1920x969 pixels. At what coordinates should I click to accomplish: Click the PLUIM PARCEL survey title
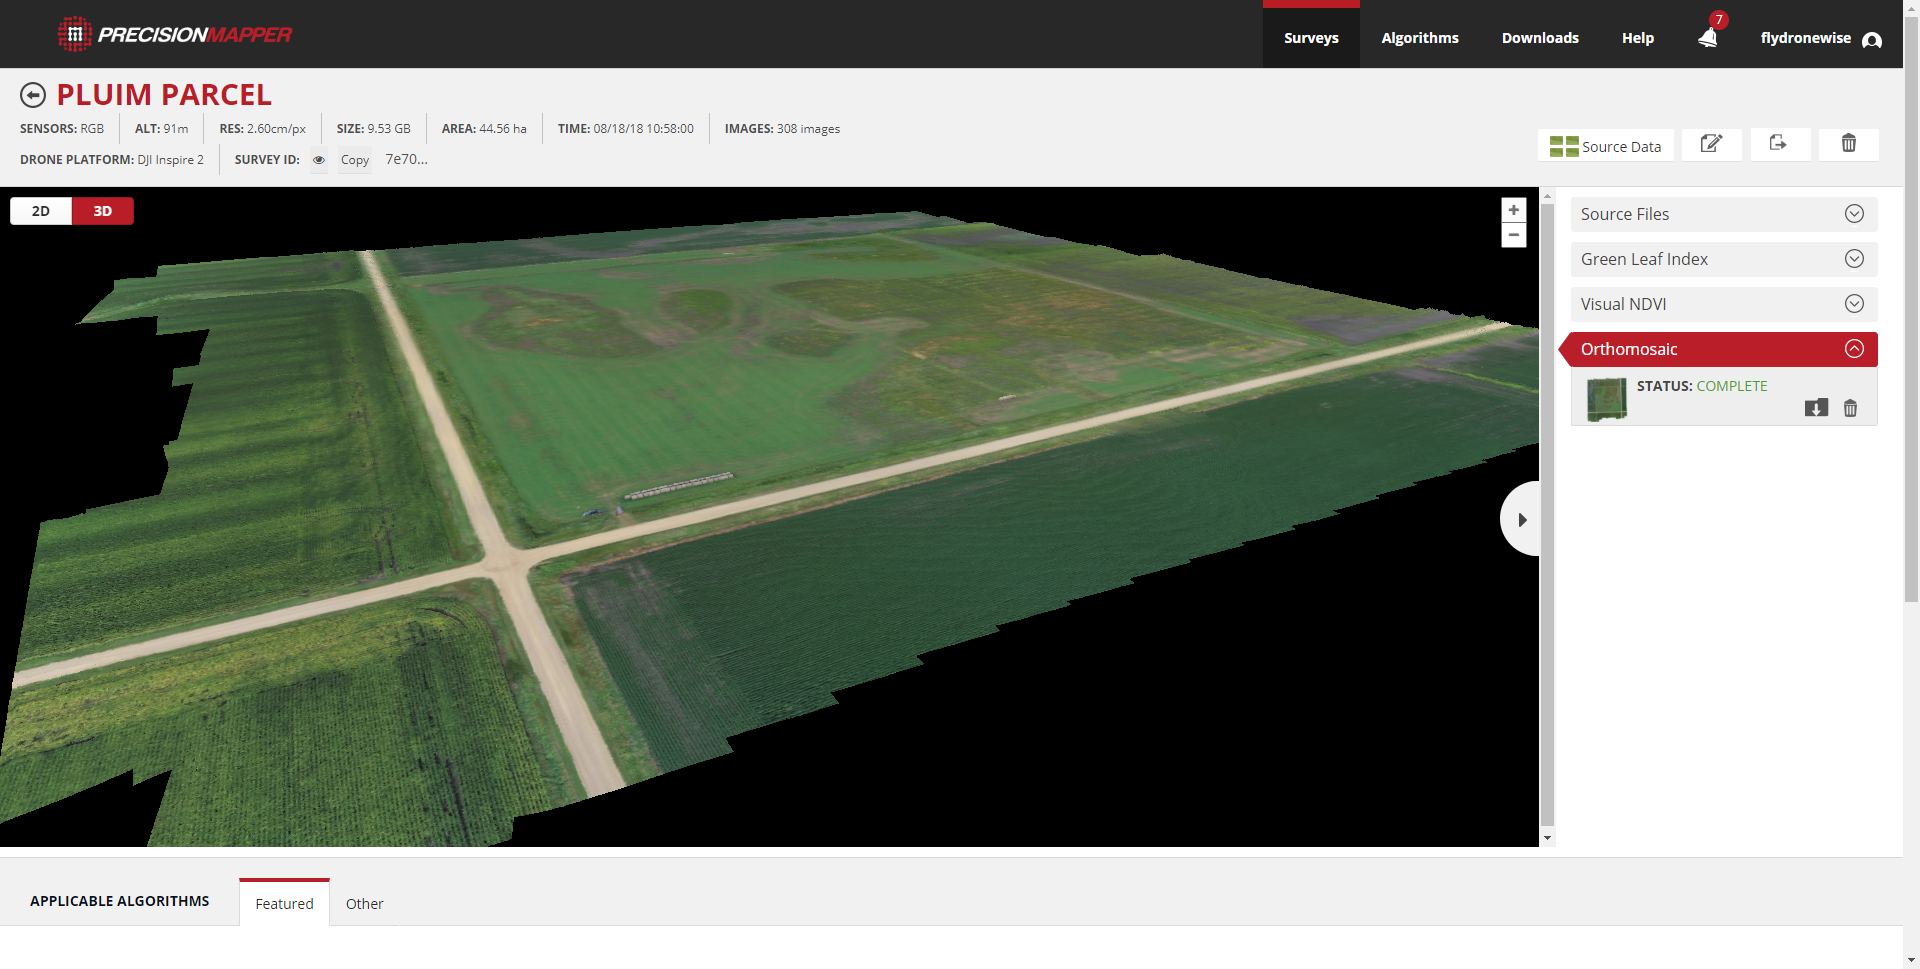[x=164, y=95]
